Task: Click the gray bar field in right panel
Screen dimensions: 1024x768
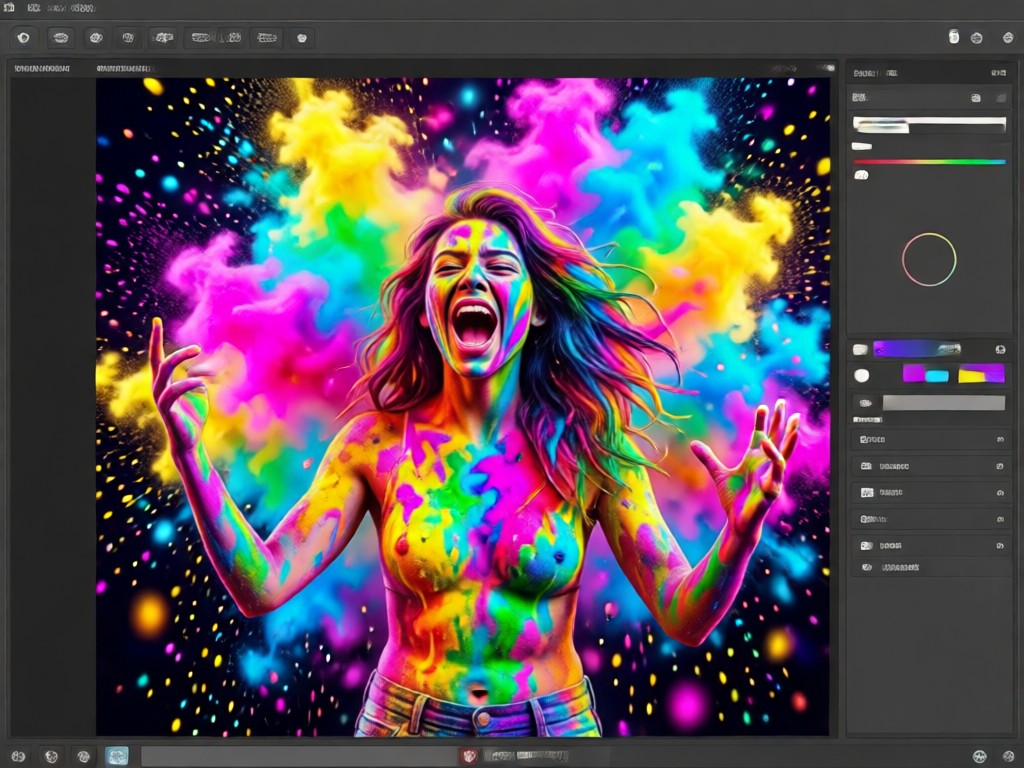Action: point(944,402)
